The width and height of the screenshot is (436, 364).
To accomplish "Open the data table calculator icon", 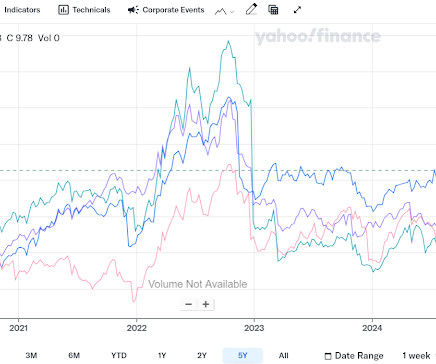I will click(273, 10).
